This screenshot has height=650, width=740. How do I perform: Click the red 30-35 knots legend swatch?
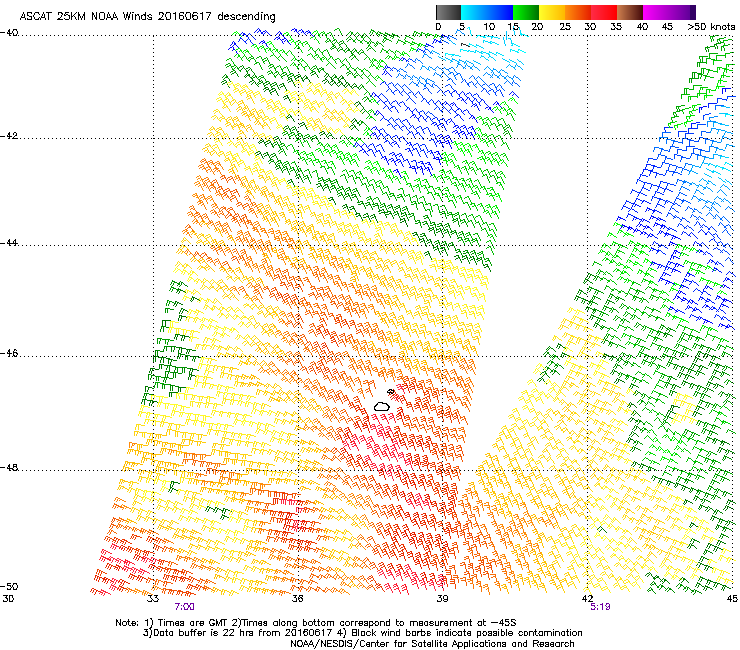(604, 12)
